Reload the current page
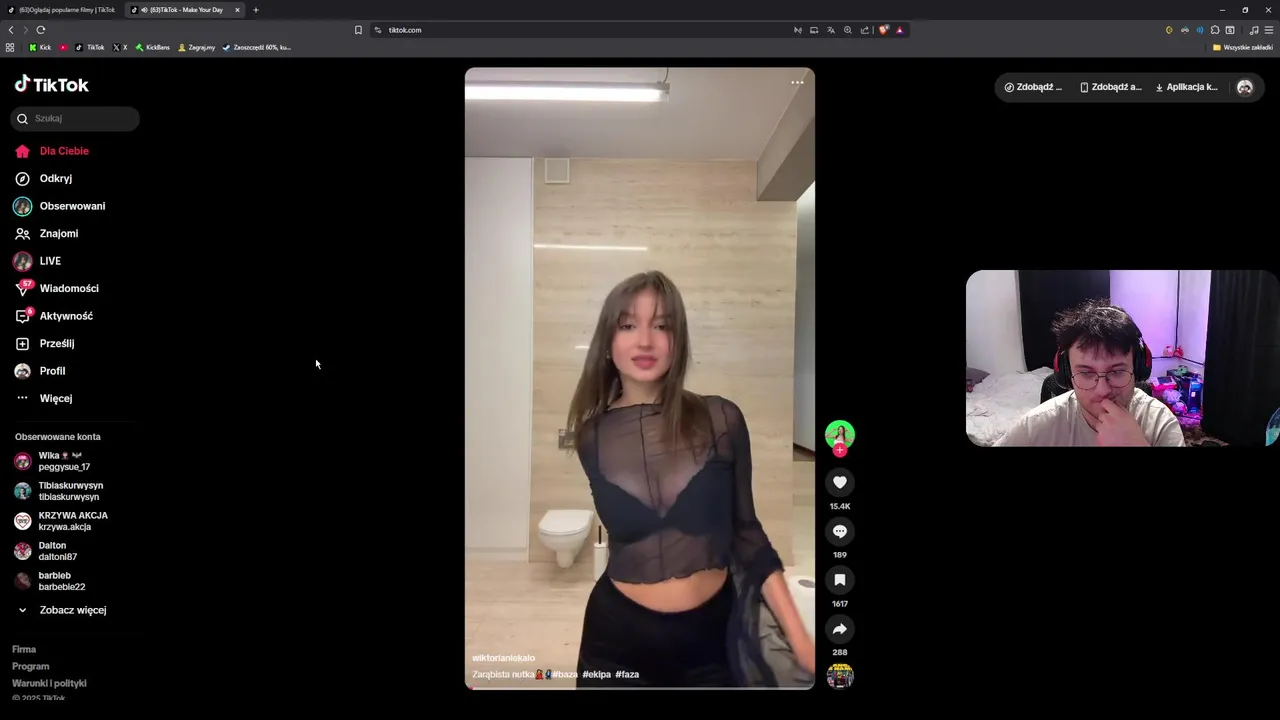 (41, 30)
